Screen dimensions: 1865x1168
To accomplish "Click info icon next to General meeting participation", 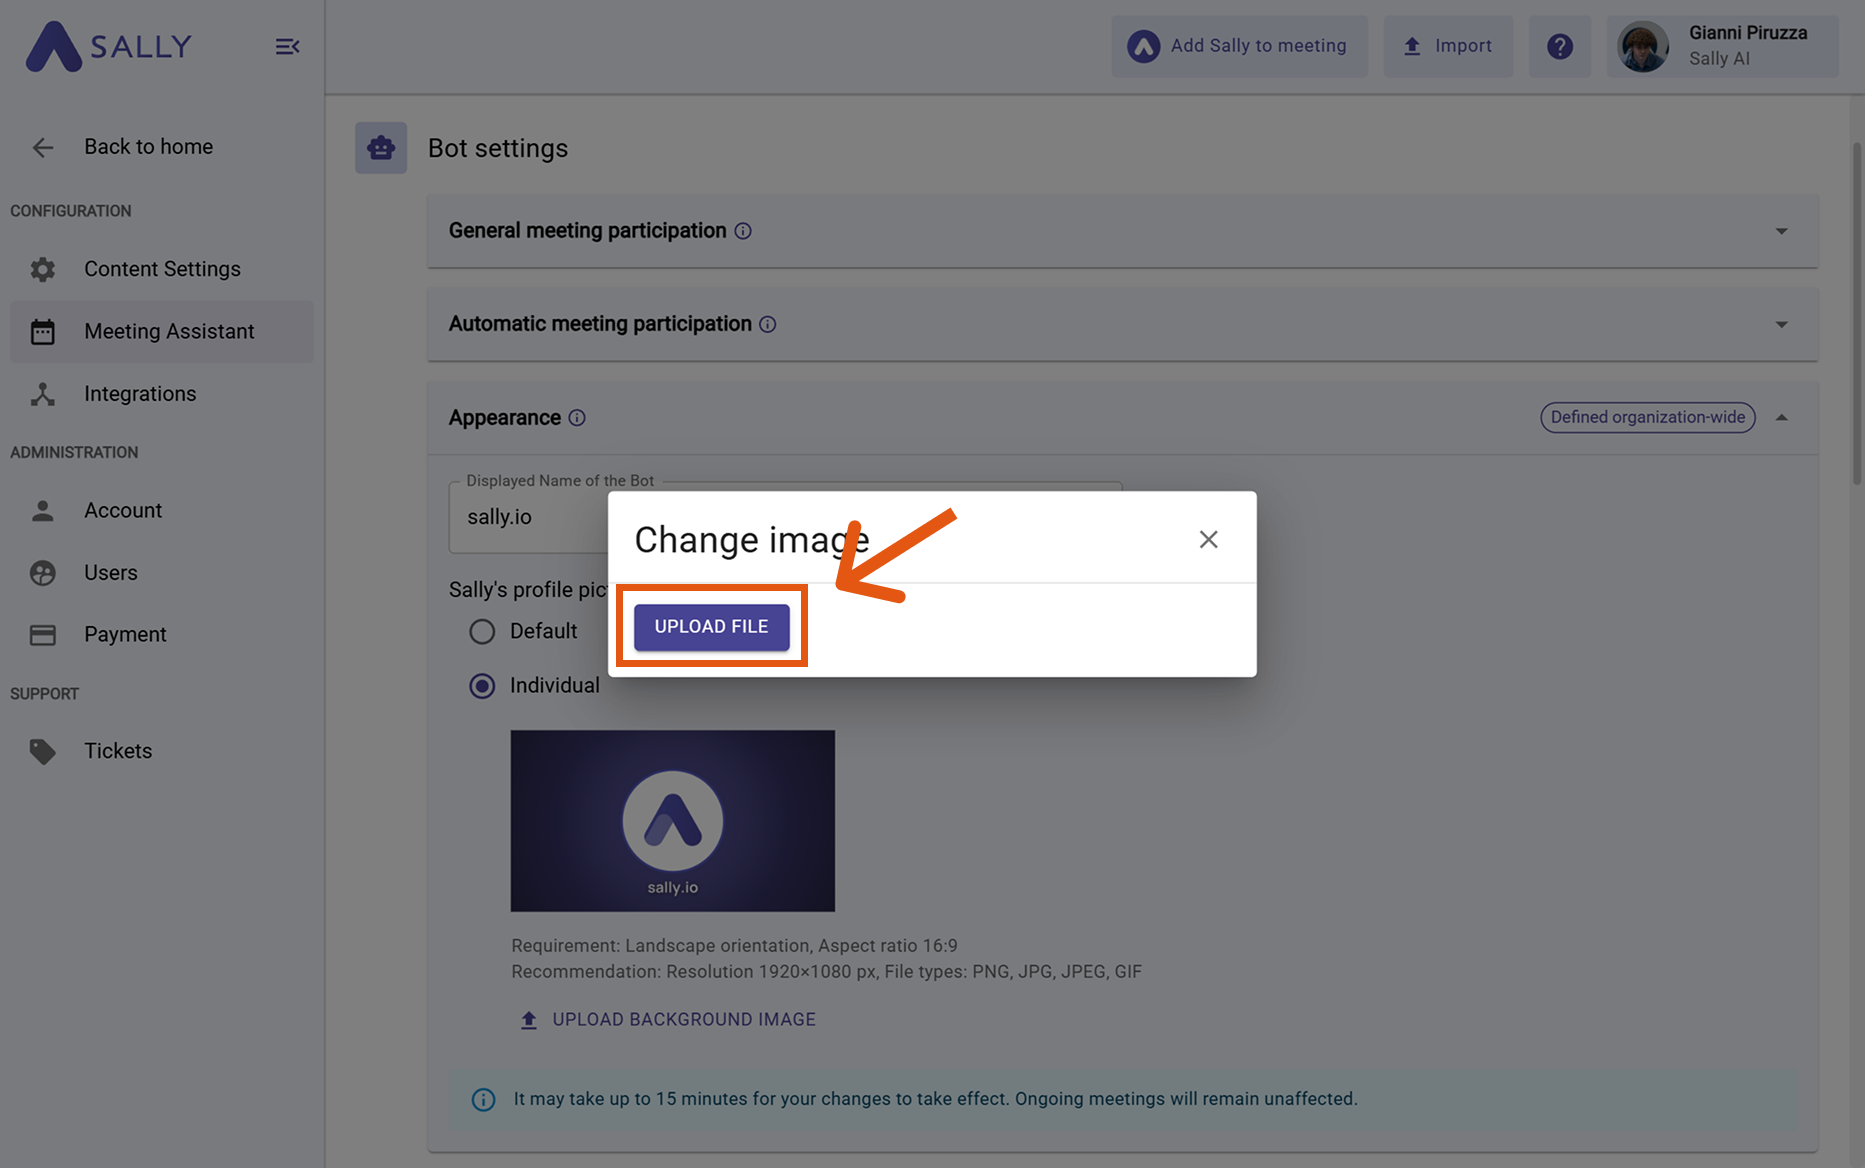I will coord(743,231).
